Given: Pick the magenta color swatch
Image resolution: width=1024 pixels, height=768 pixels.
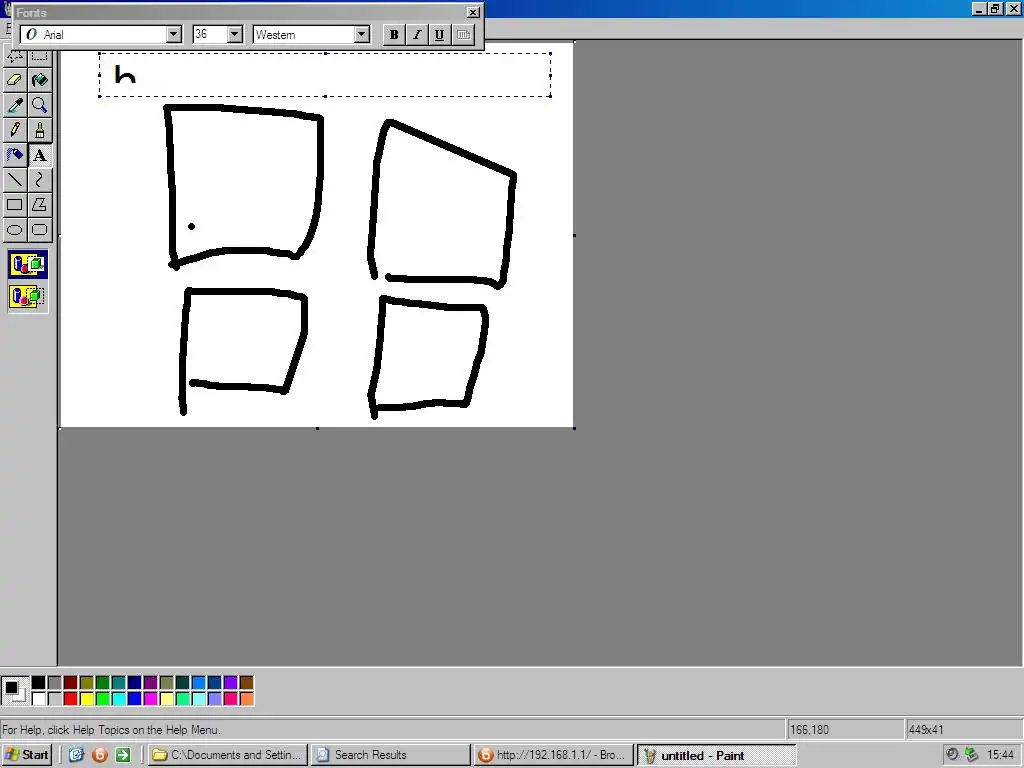Looking at the screenshot, I should 150,699.
